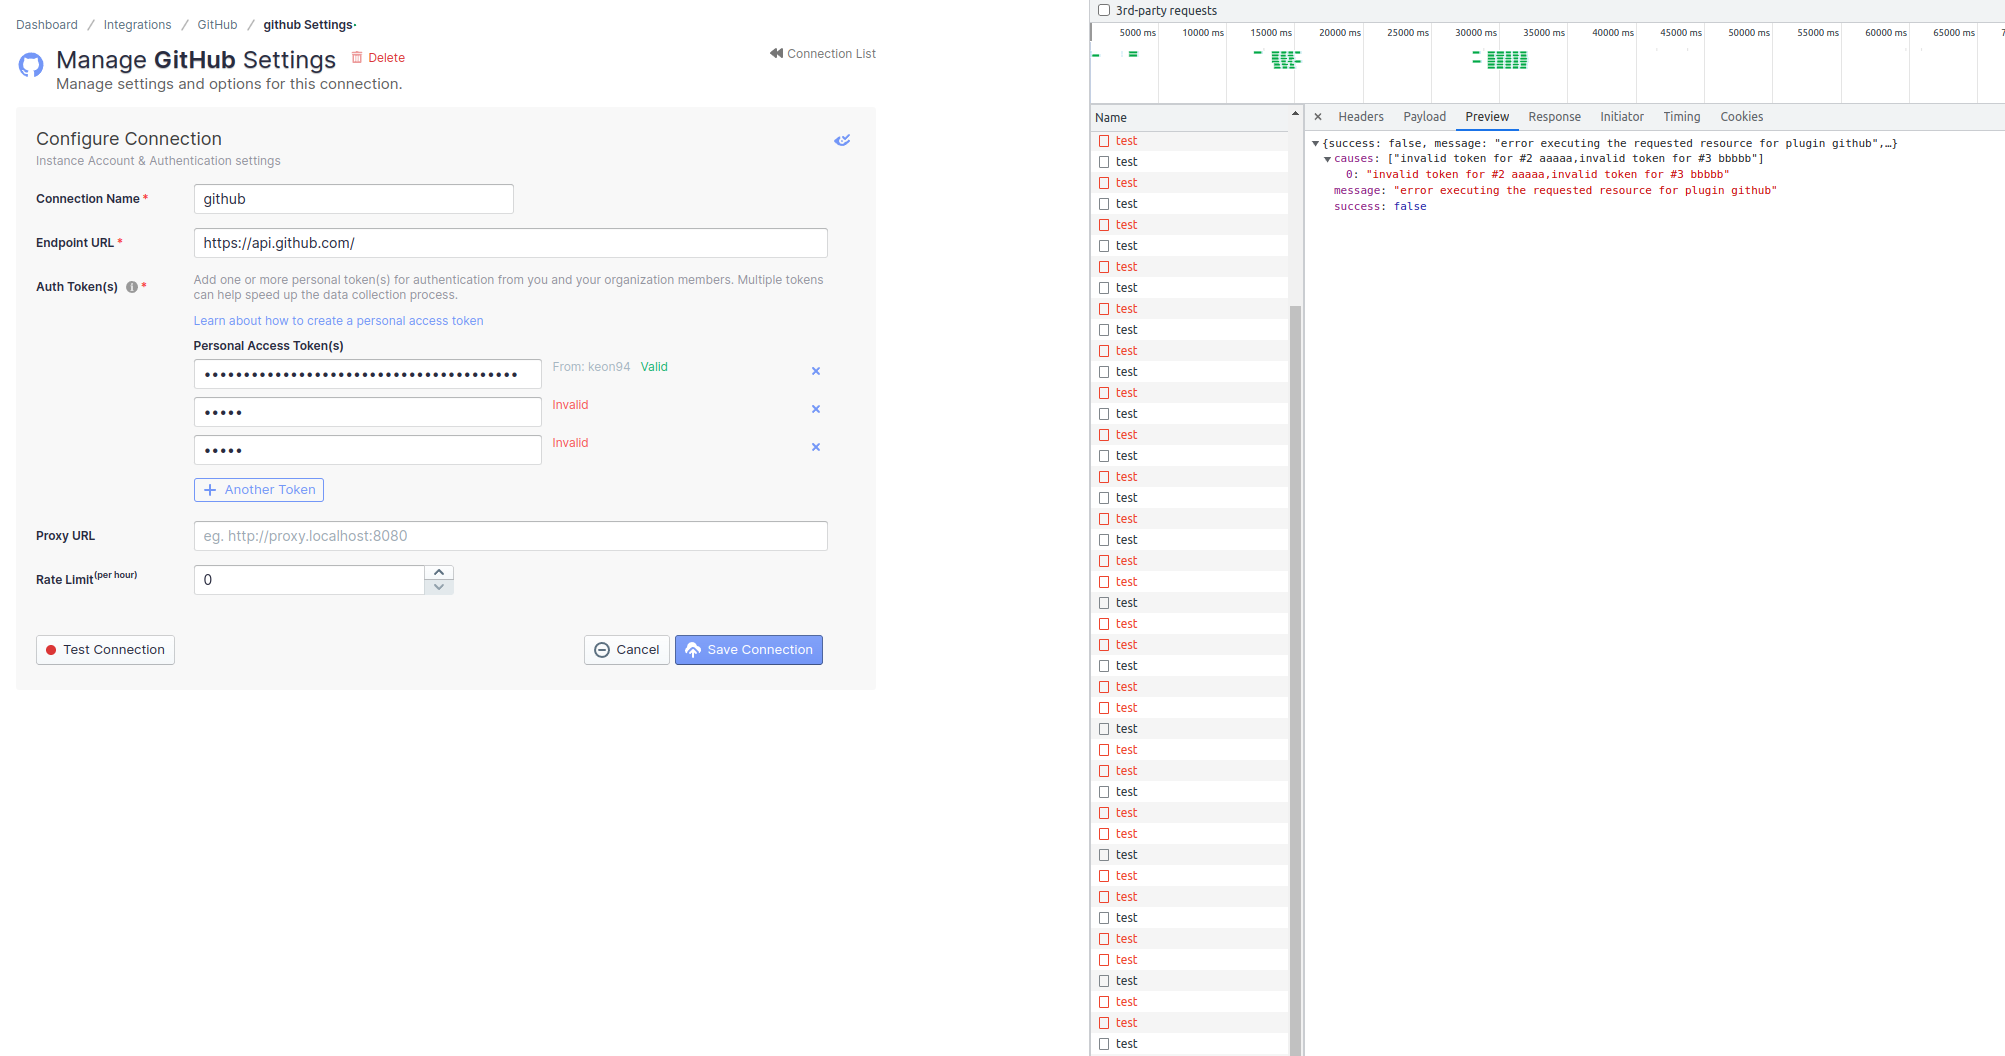Remove the first Invalid token with X
The image size is (2005, 1056).
[816, 409]
